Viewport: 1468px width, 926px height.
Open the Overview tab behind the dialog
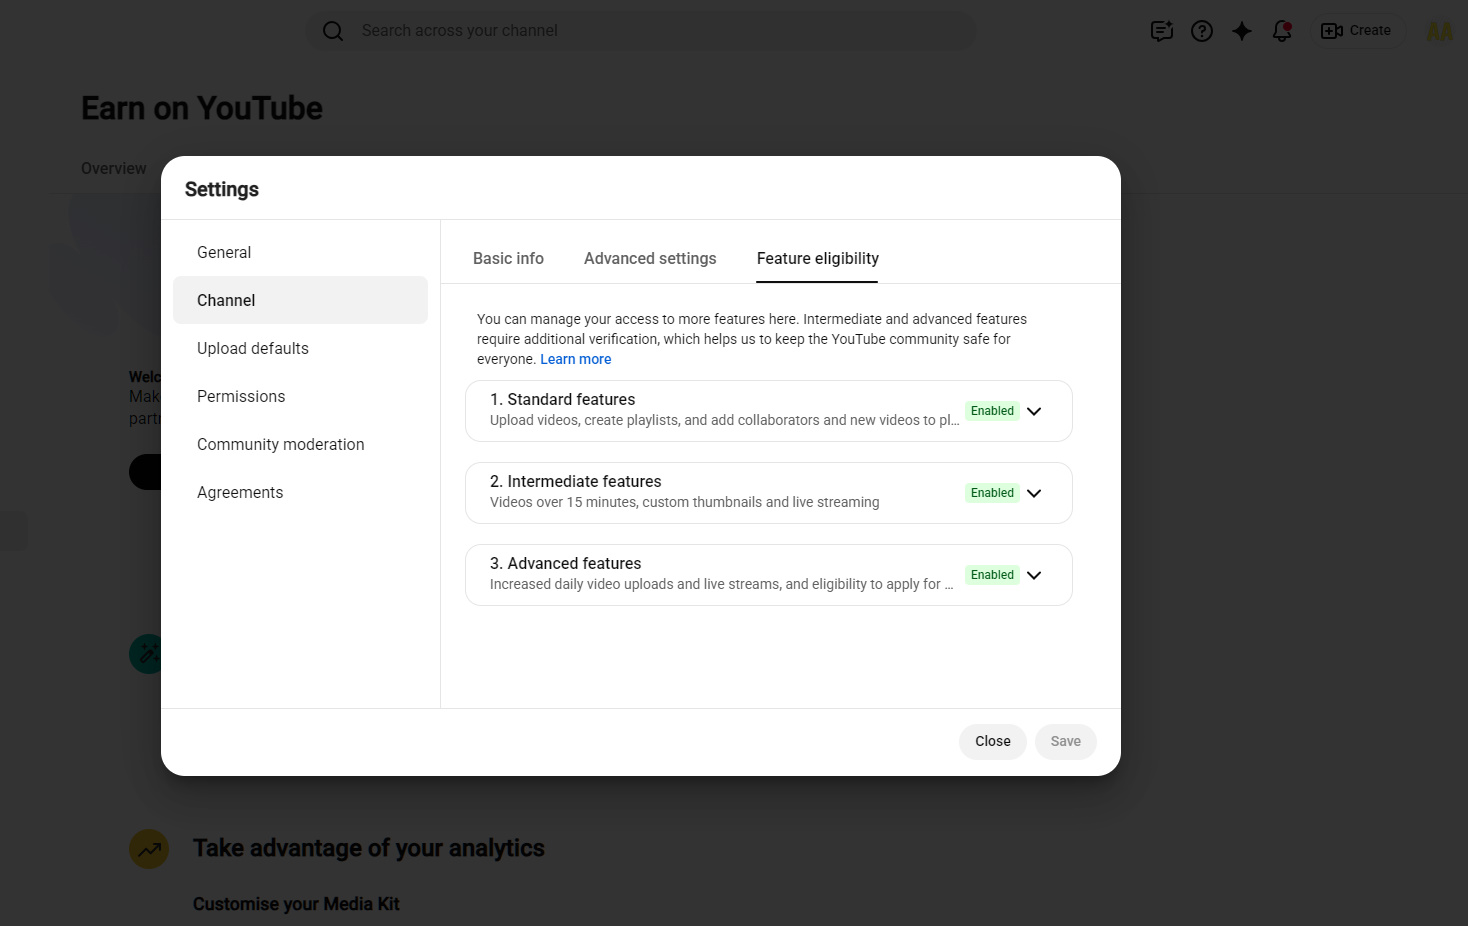pyautogui.click(x=114, y=168)
